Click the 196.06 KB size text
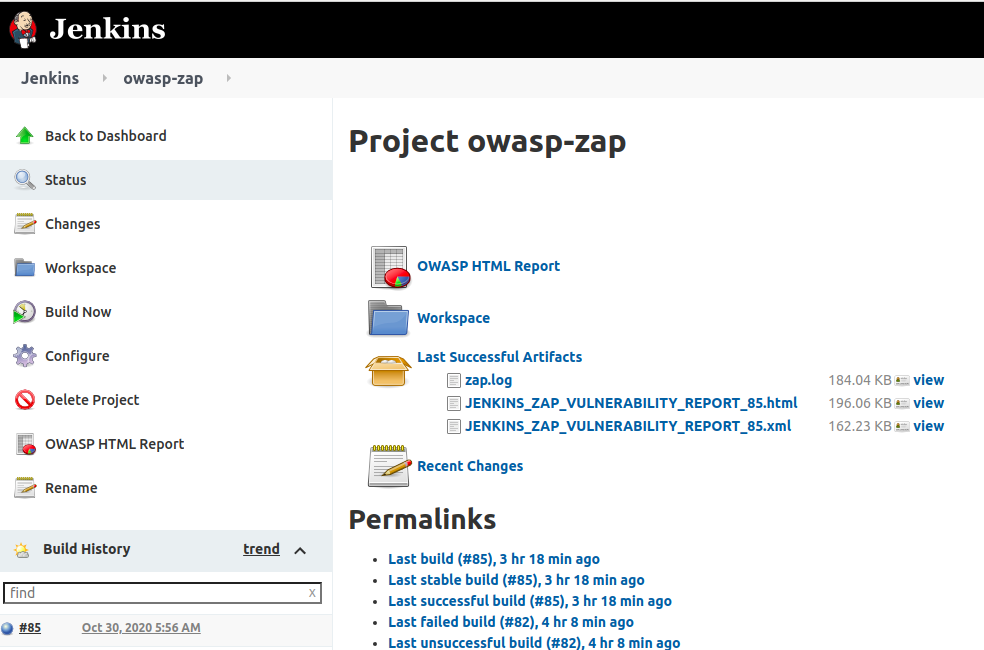This screenshot has height=650, width=984. click(x=860, y=403)
